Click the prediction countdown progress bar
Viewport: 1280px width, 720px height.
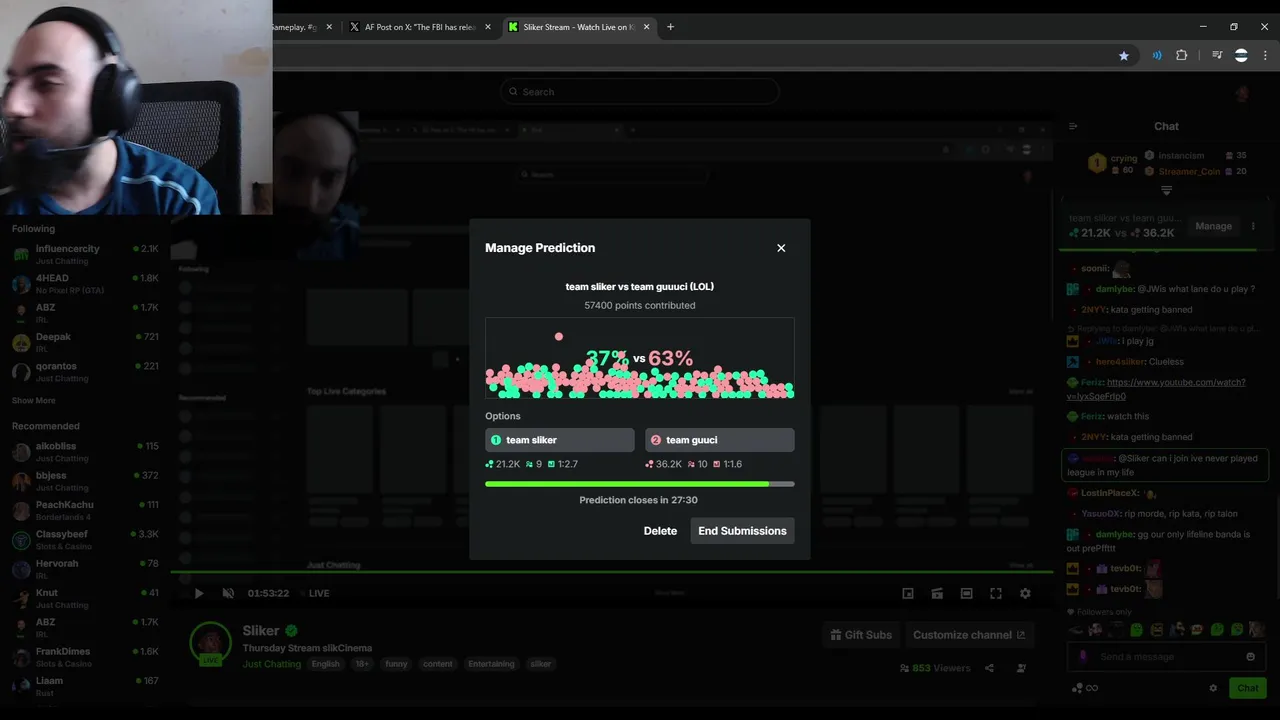pyautogui.click(x=640, y=484)
